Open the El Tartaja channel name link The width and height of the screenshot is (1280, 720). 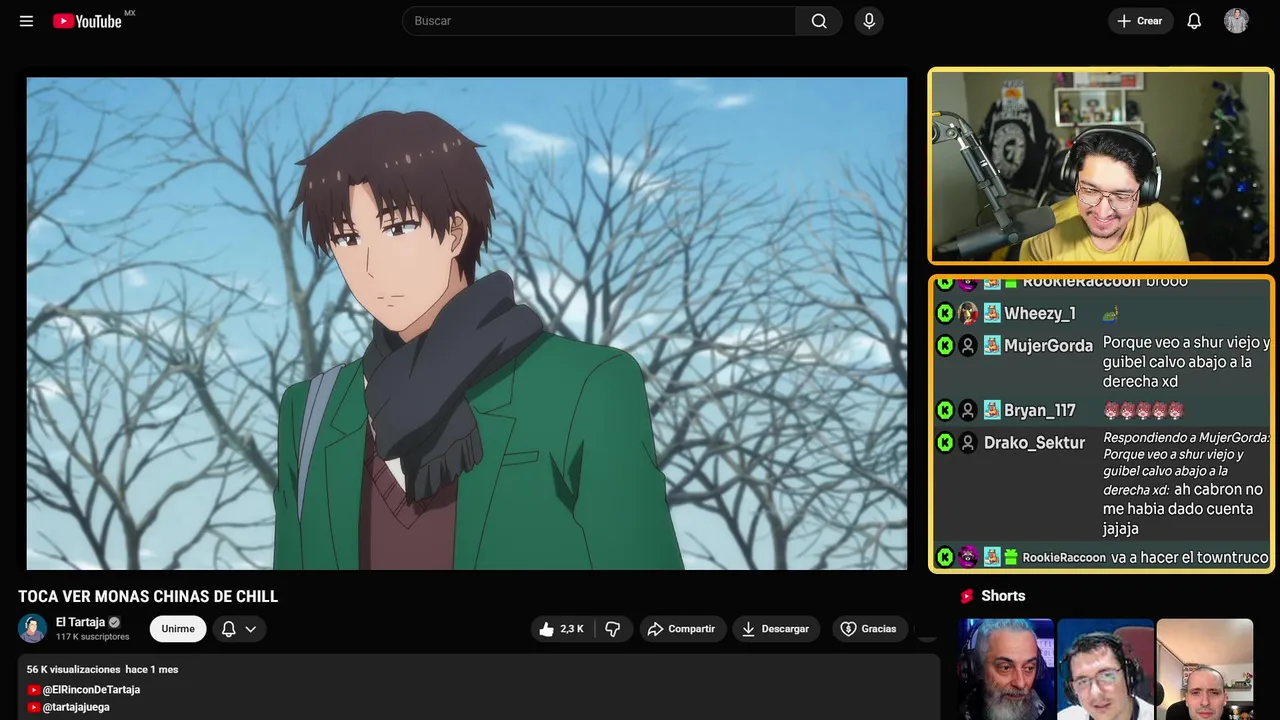pyautogui.click(x=80, y=622)
